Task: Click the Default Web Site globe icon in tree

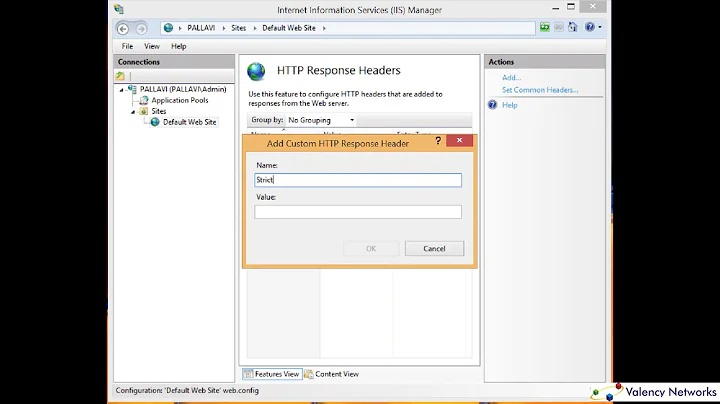Action: 155,122
